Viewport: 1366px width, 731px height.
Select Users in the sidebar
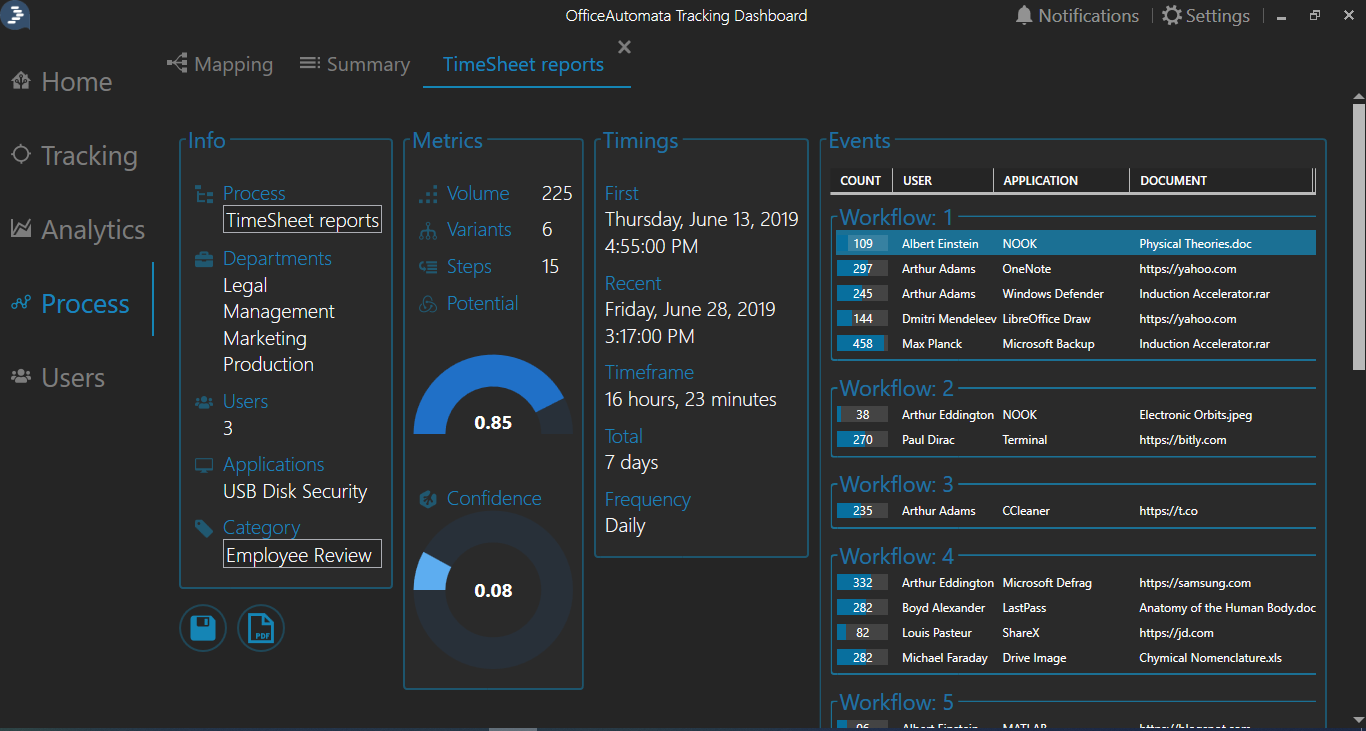(58, 378)
